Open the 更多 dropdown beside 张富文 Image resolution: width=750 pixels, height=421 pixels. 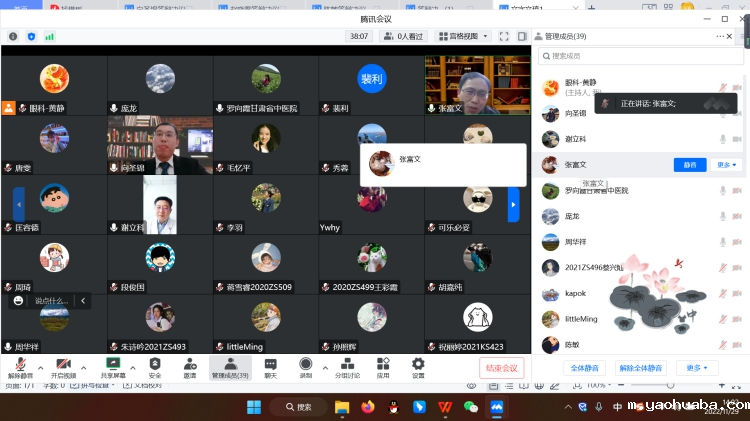tap(726, 165)
